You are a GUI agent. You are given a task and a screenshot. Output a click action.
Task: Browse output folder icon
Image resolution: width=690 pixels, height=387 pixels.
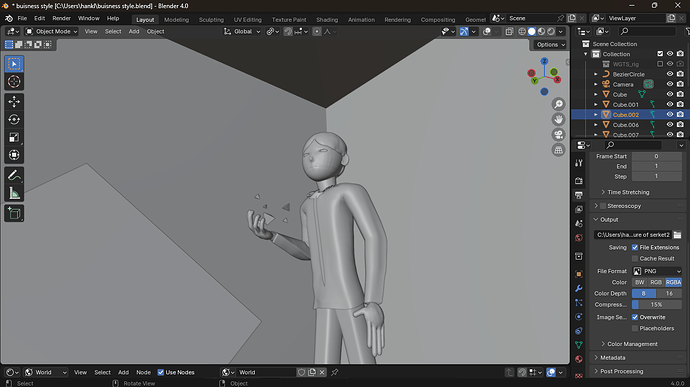(677, 235)
